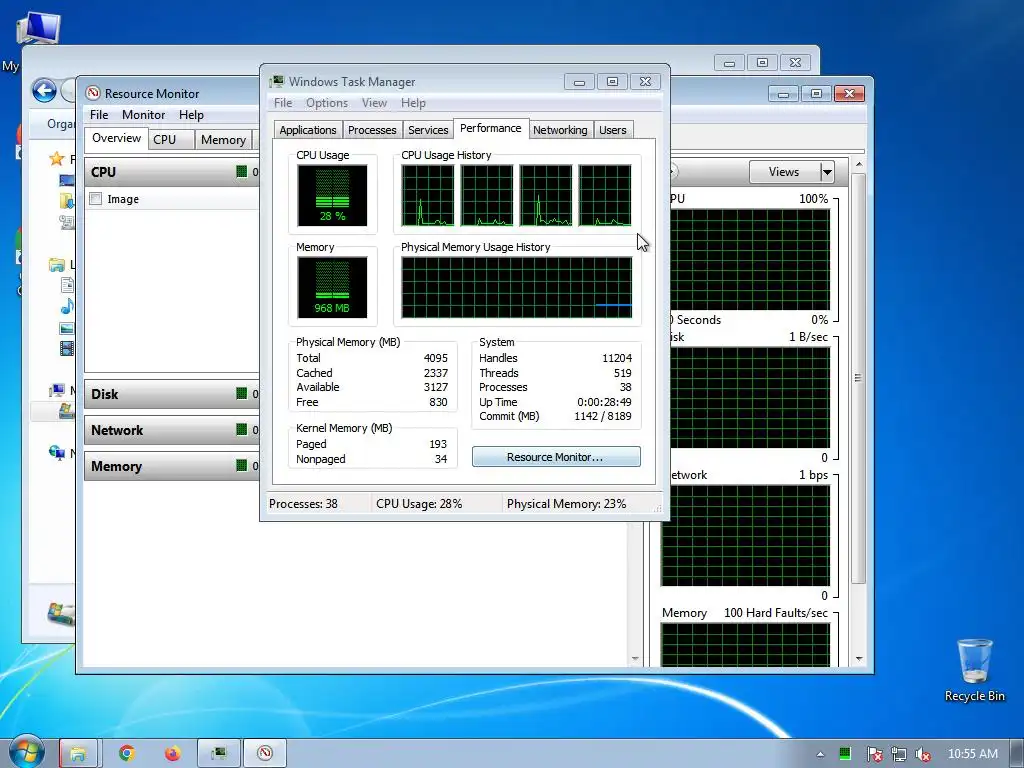1024x768 pixels.
Task: Select the Networking tab
Action: pyautogui.click(x=560, y=130)
